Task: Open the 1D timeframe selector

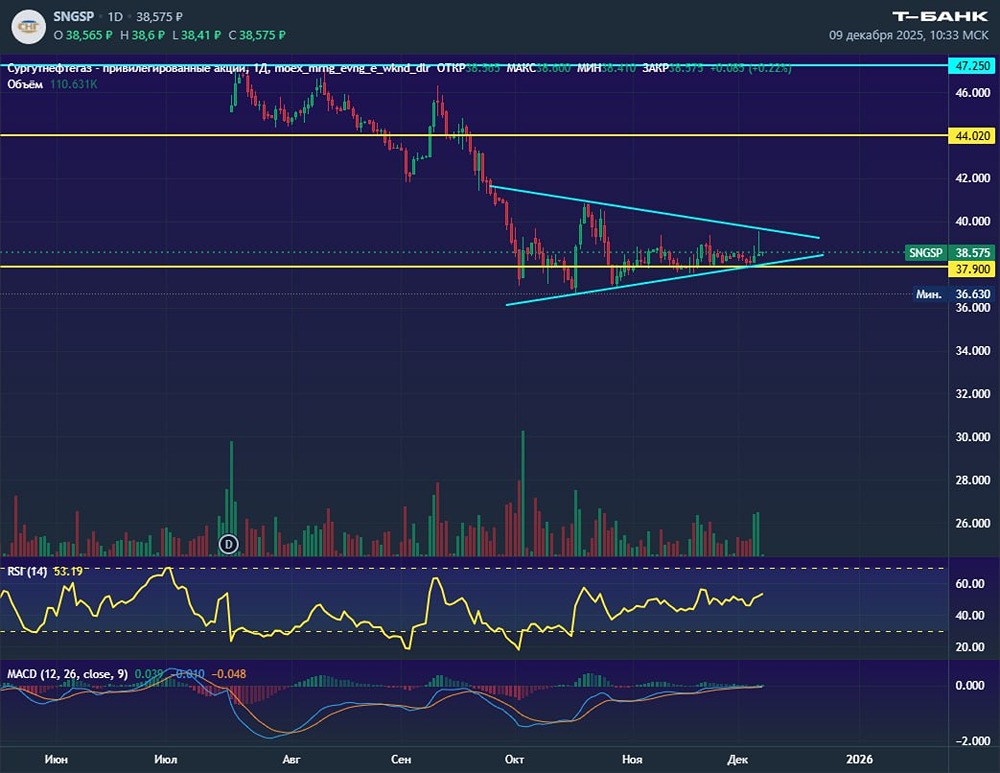Action: point(117,17)
